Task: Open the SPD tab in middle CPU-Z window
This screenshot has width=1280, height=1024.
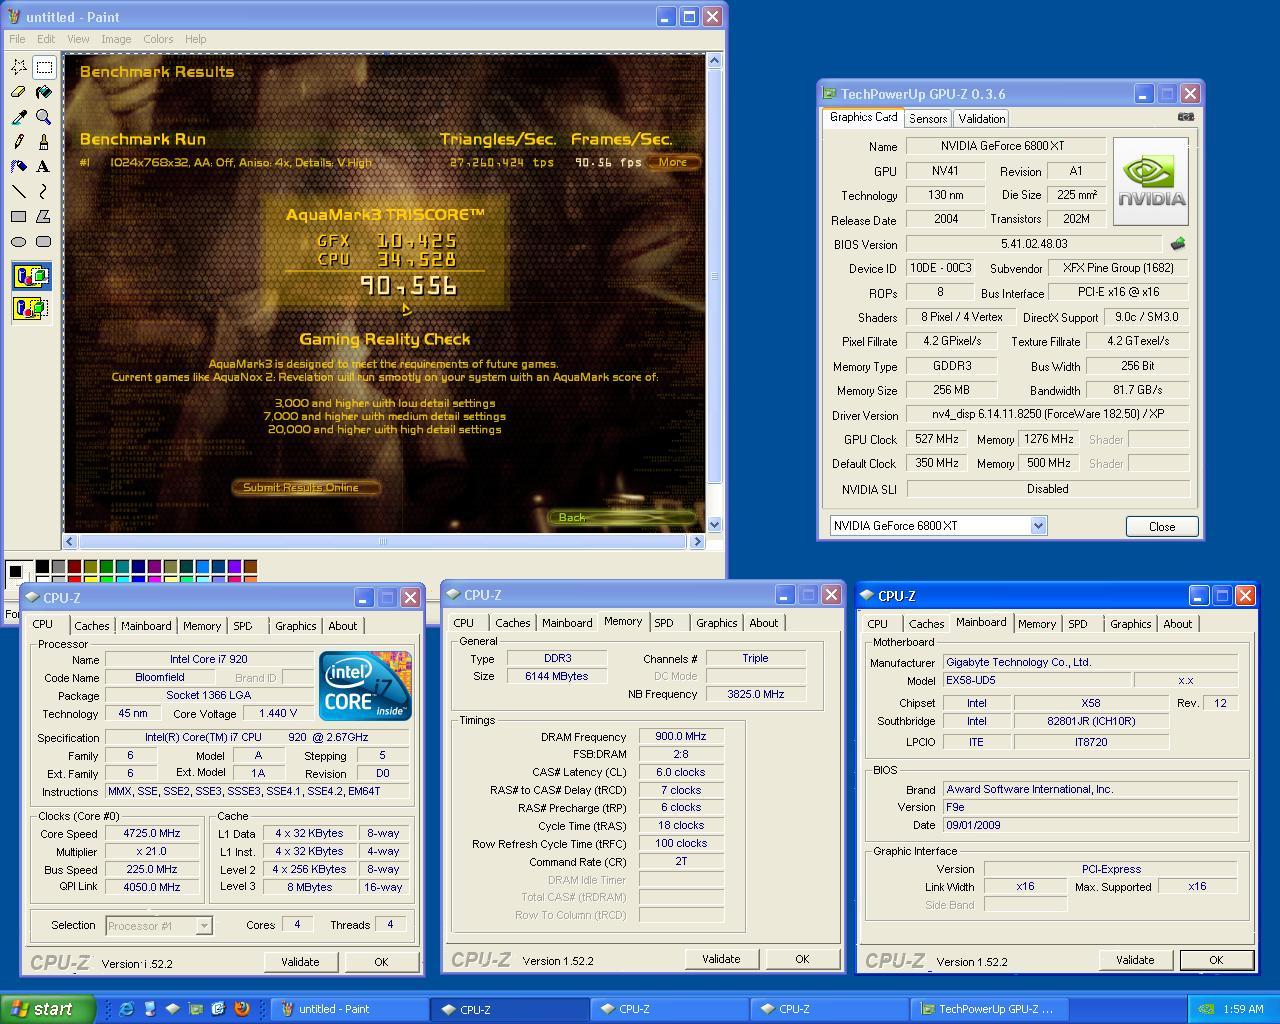Action: (x=664, y=623)
